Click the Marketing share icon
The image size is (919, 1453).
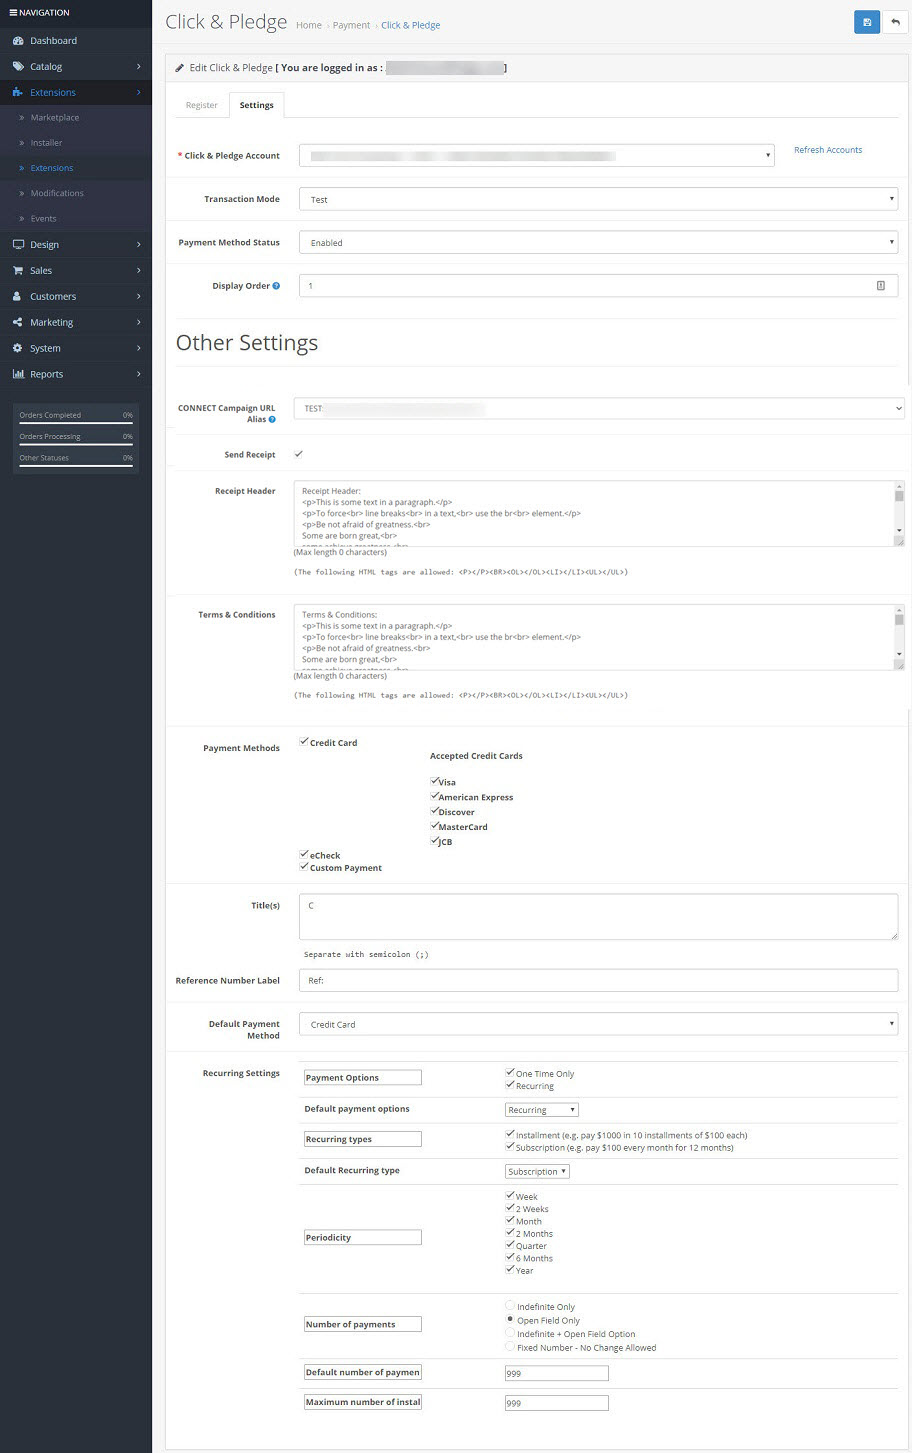coord(18,323)
